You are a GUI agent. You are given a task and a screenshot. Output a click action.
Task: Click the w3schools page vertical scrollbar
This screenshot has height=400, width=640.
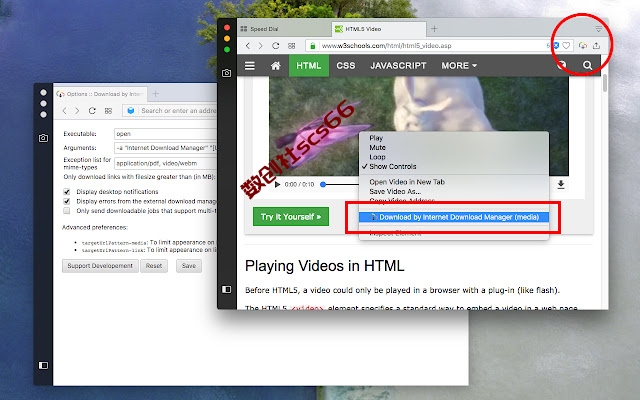click(604, 83)
